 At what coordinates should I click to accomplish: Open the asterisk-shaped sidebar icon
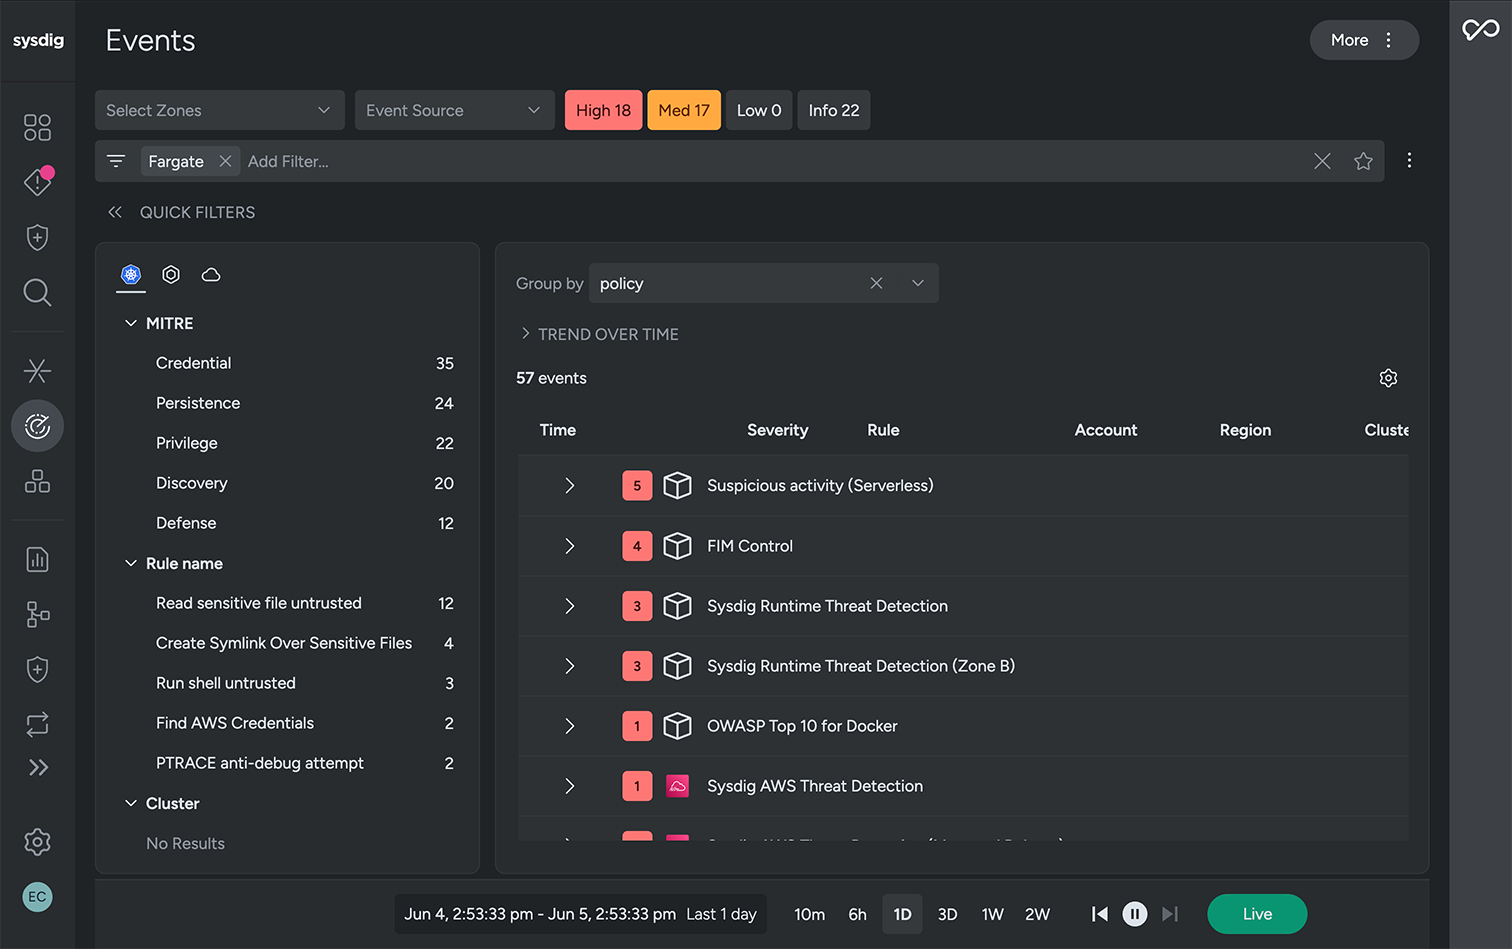[x=37, y=371]
